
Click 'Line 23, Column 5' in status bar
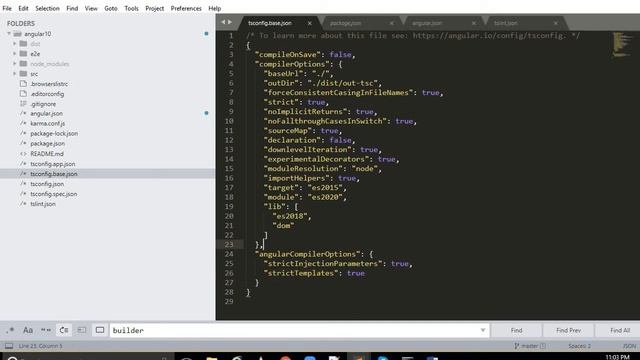click(x=40, y=346)
